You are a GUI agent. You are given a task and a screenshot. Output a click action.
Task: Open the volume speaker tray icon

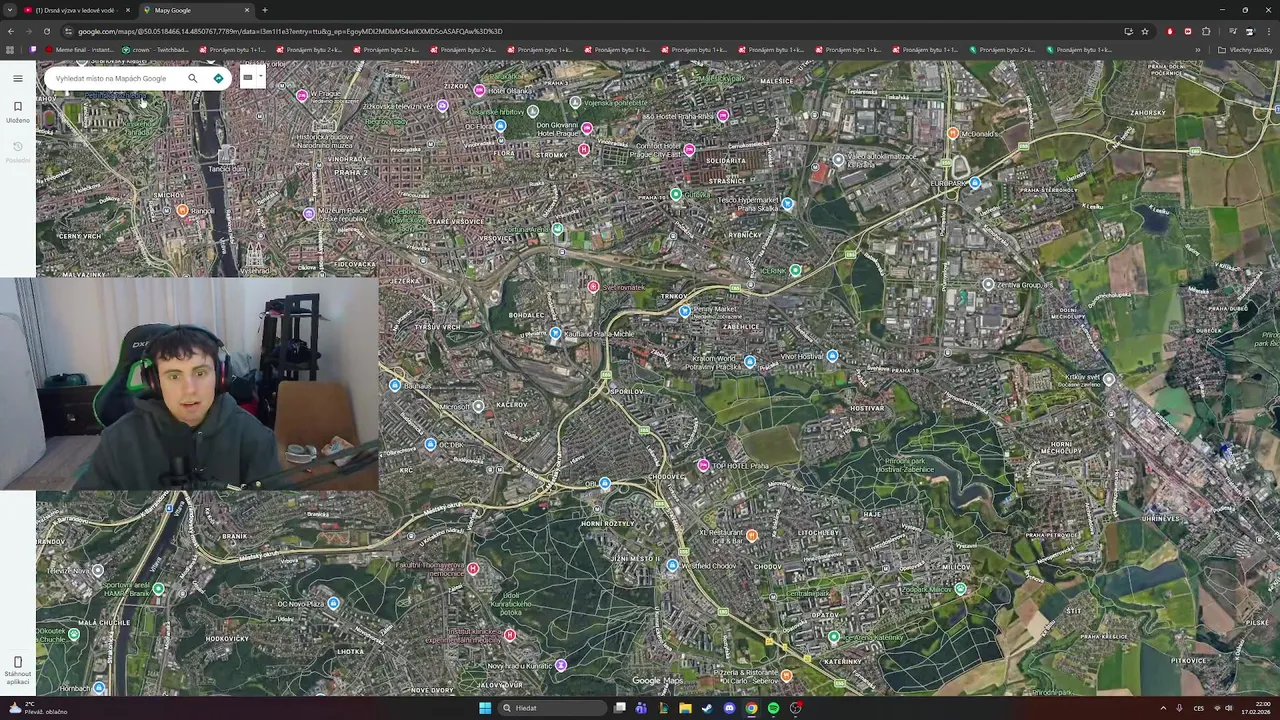point(1229,708)
